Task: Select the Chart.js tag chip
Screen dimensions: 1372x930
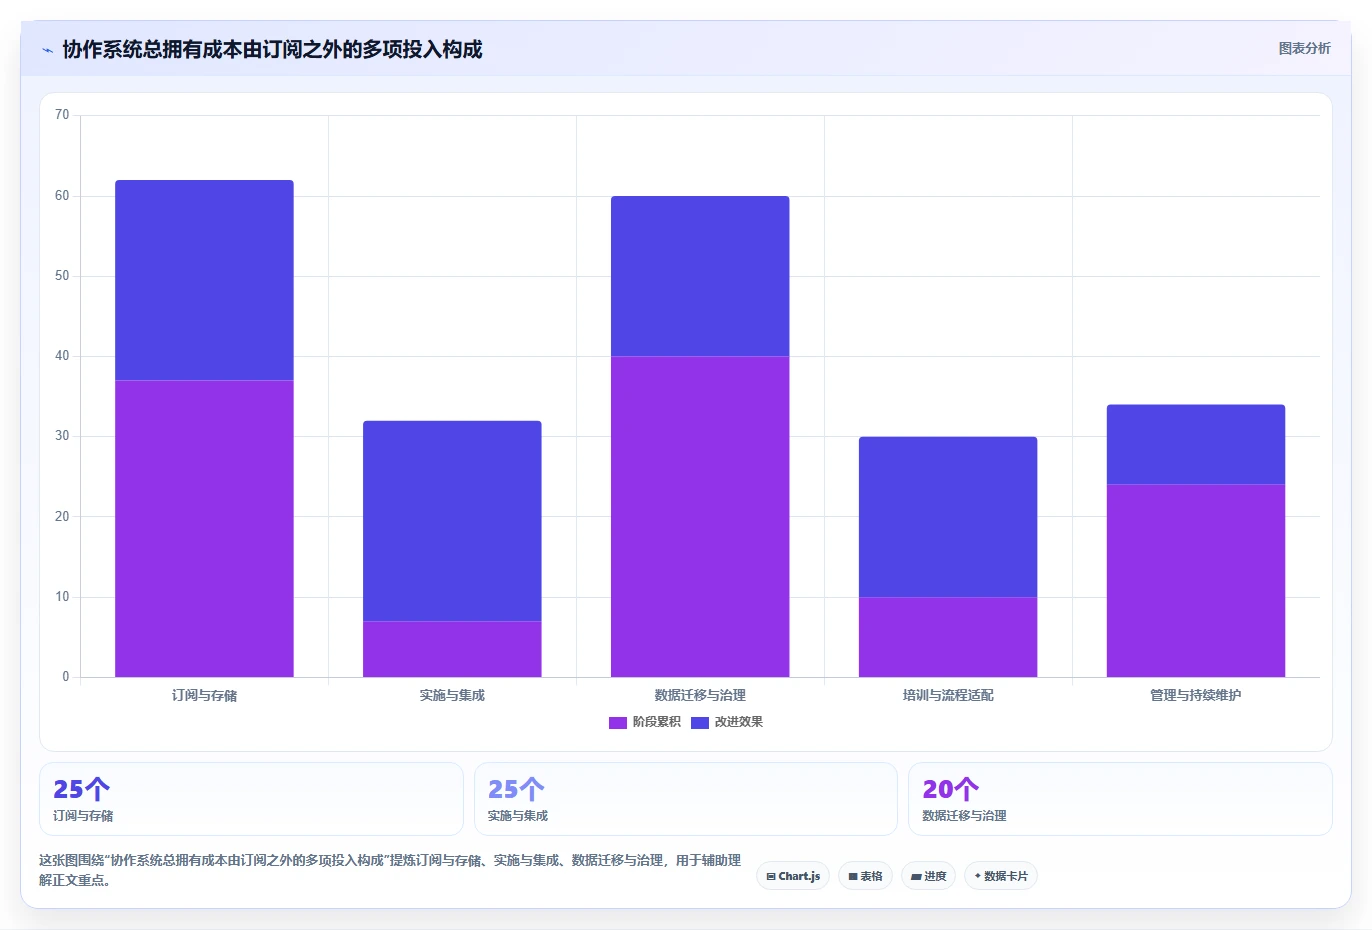Action: coord(793,876)
